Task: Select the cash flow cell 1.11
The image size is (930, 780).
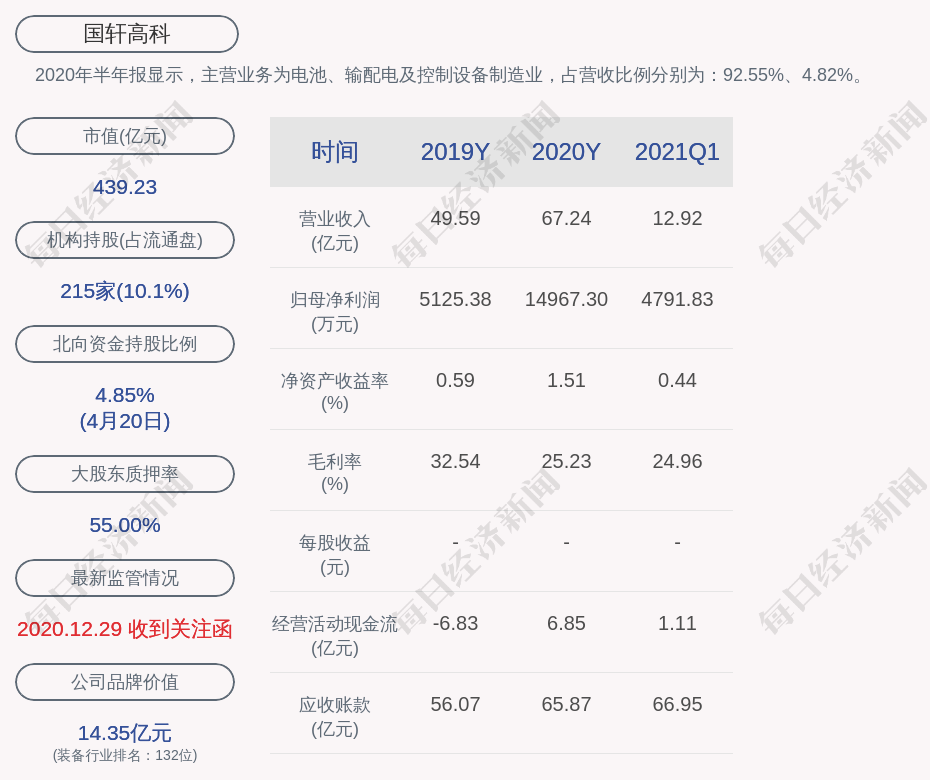Action: pyautogui.click(x=677, y=623)
